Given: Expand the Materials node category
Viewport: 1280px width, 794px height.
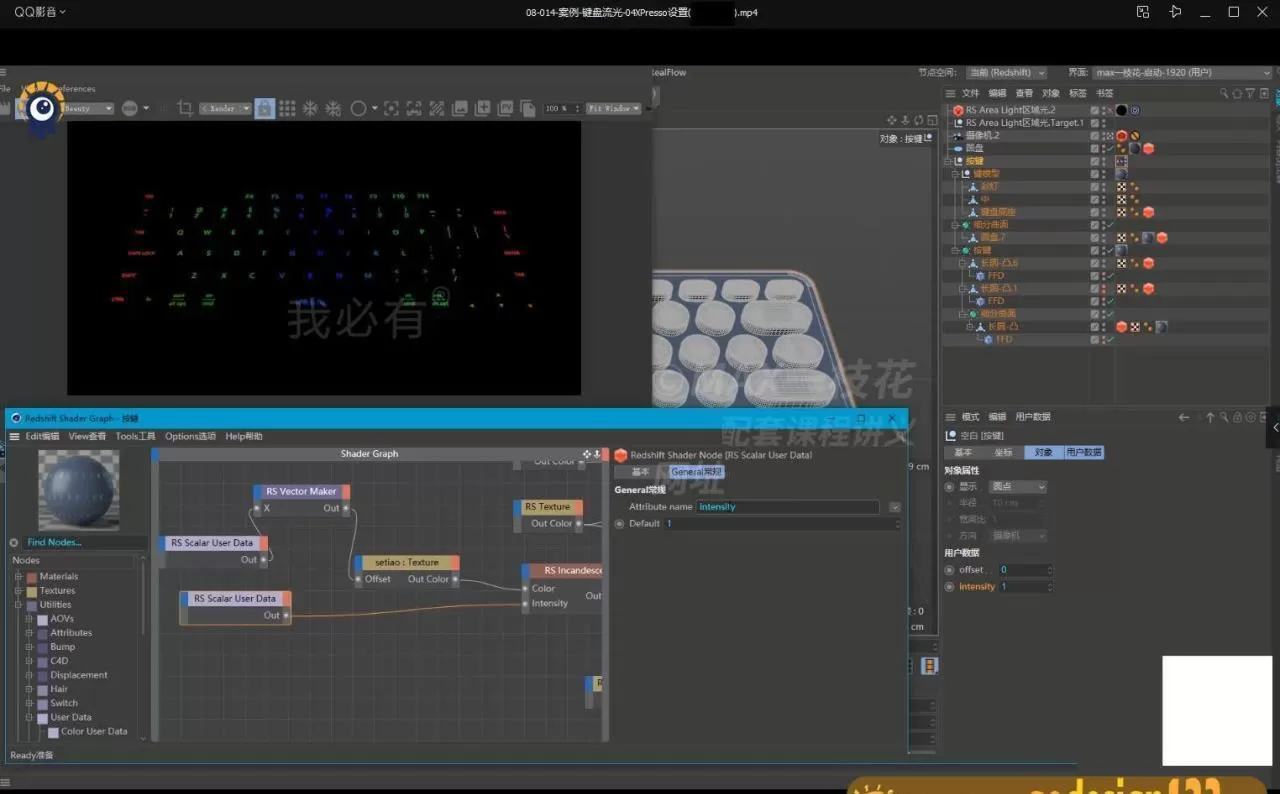Looking at the screenshot, I should coord(19,577).
